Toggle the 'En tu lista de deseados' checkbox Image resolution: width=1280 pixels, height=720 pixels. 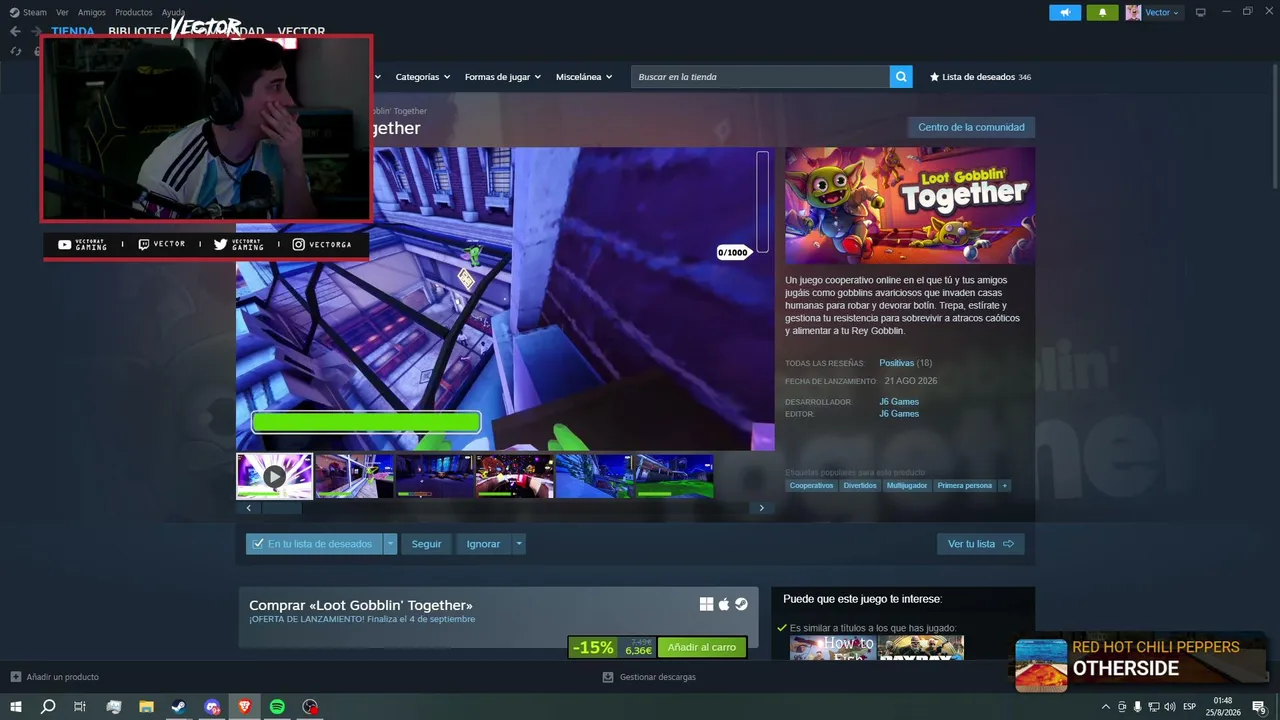point(258,544)
